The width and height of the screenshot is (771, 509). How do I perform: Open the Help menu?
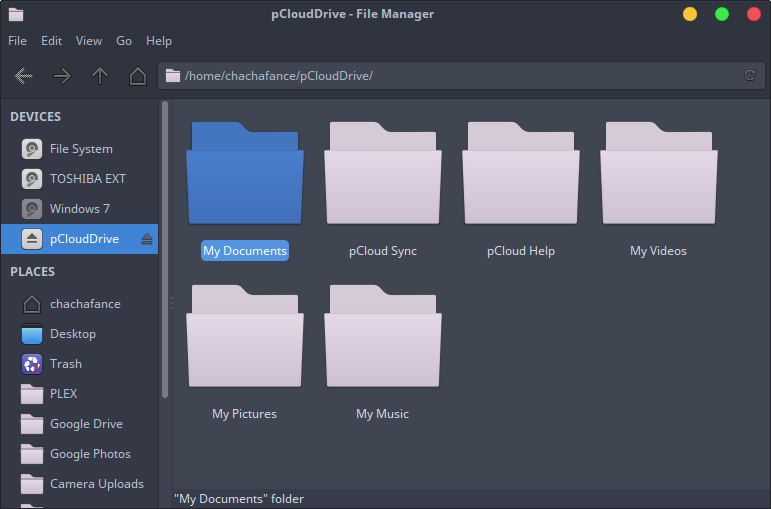(159, 41)
